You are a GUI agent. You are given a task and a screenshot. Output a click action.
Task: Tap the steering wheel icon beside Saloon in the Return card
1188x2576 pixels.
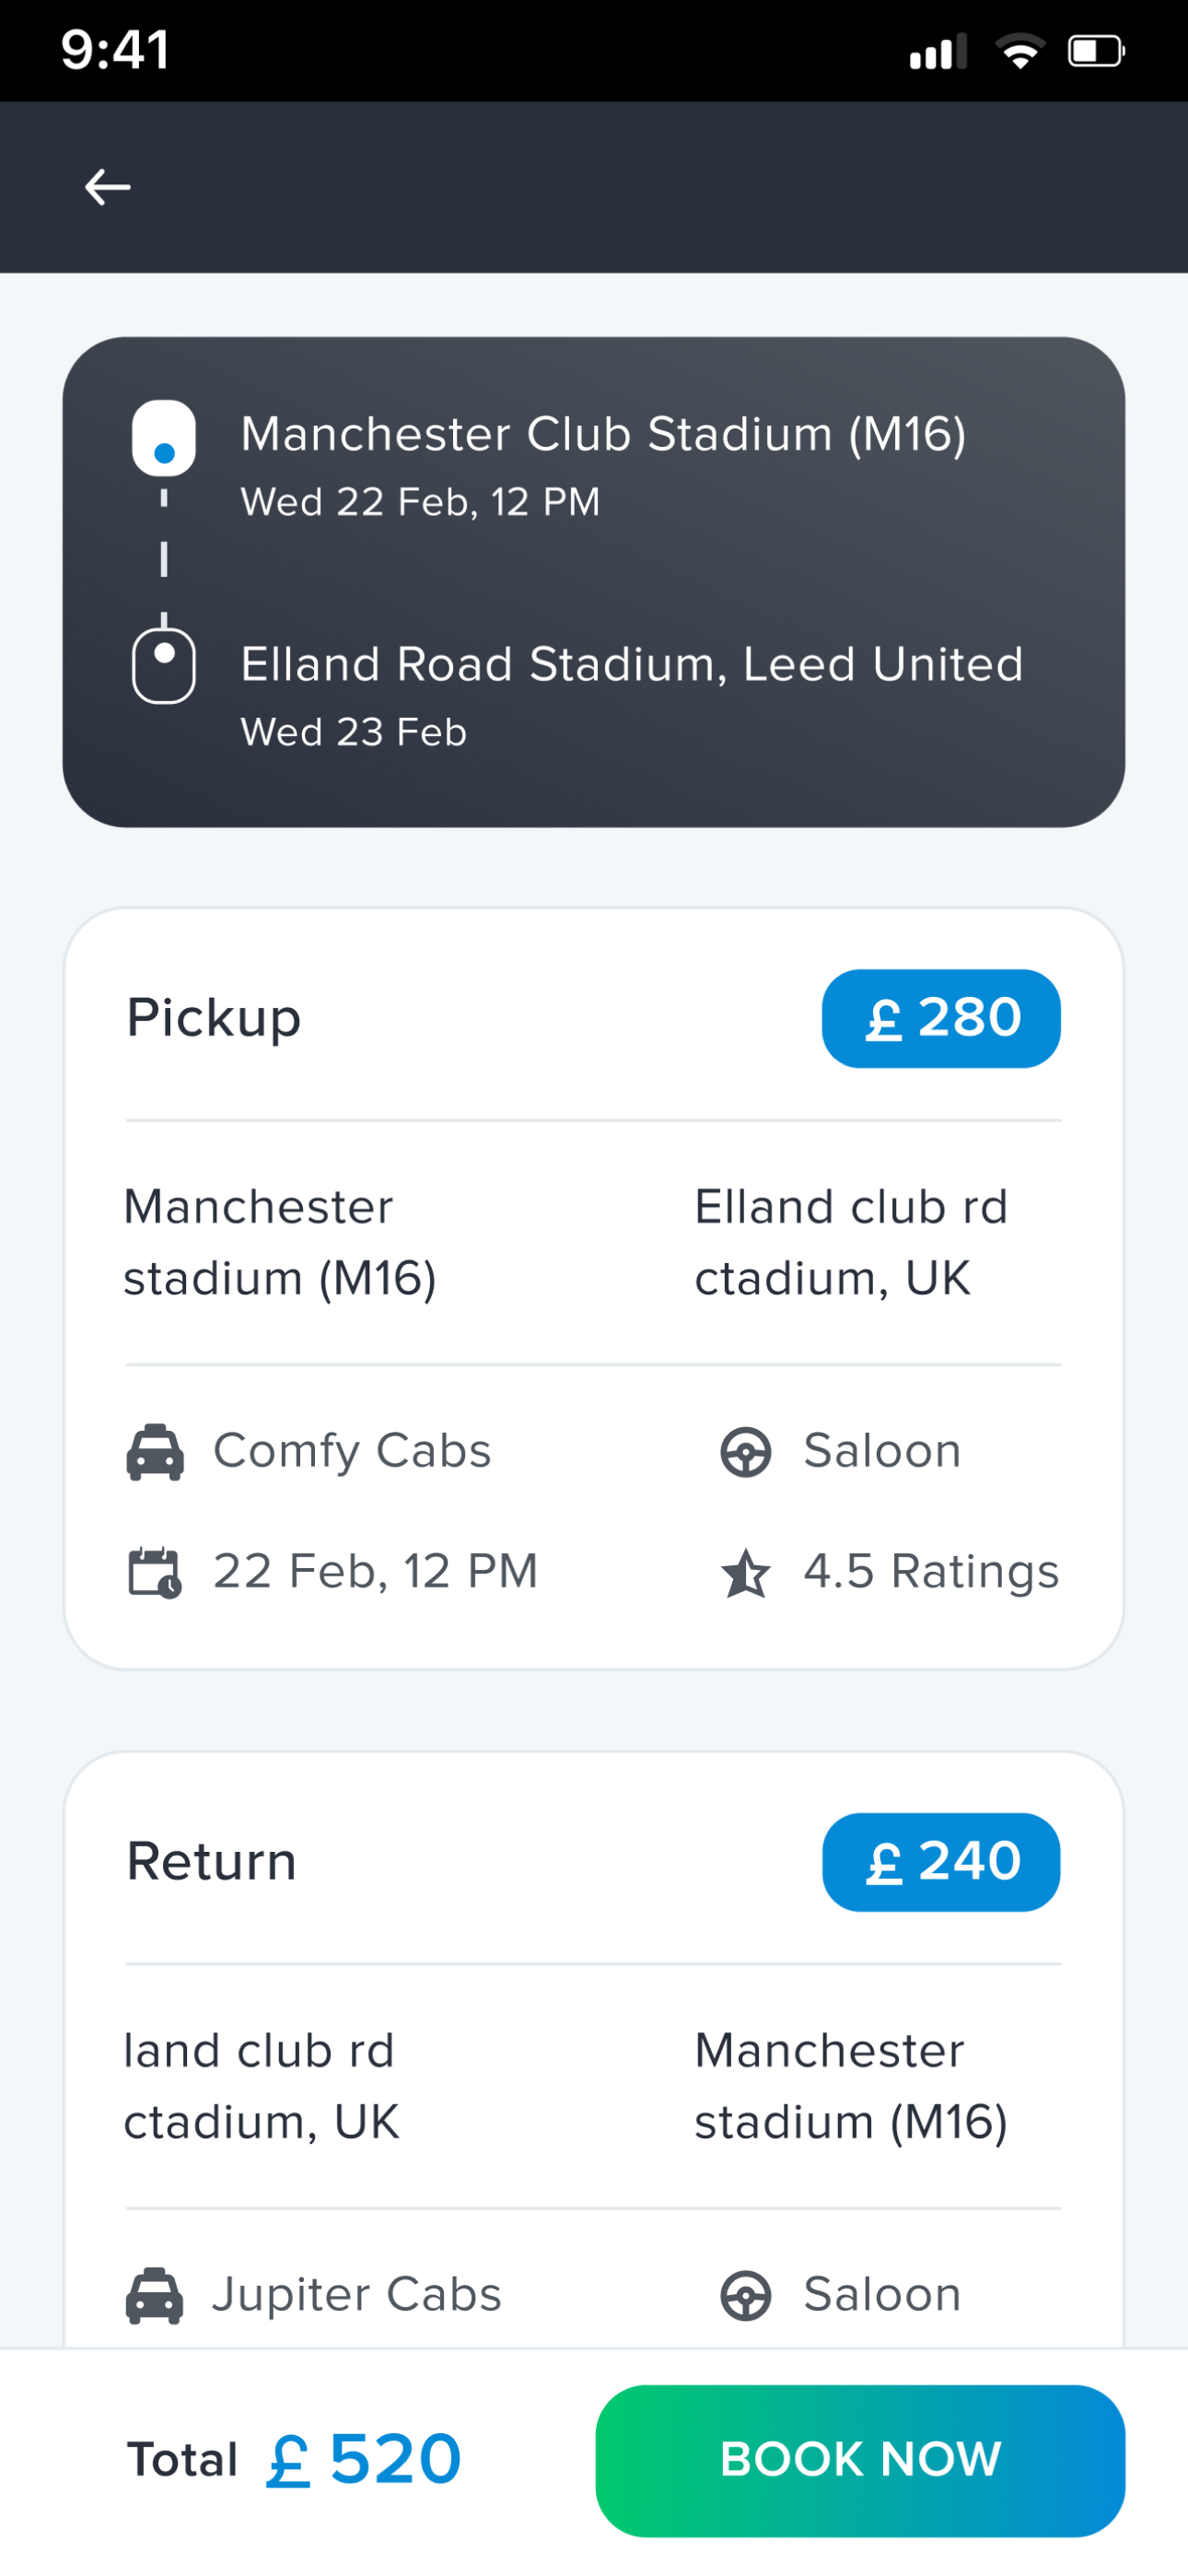coord(746,2295)
